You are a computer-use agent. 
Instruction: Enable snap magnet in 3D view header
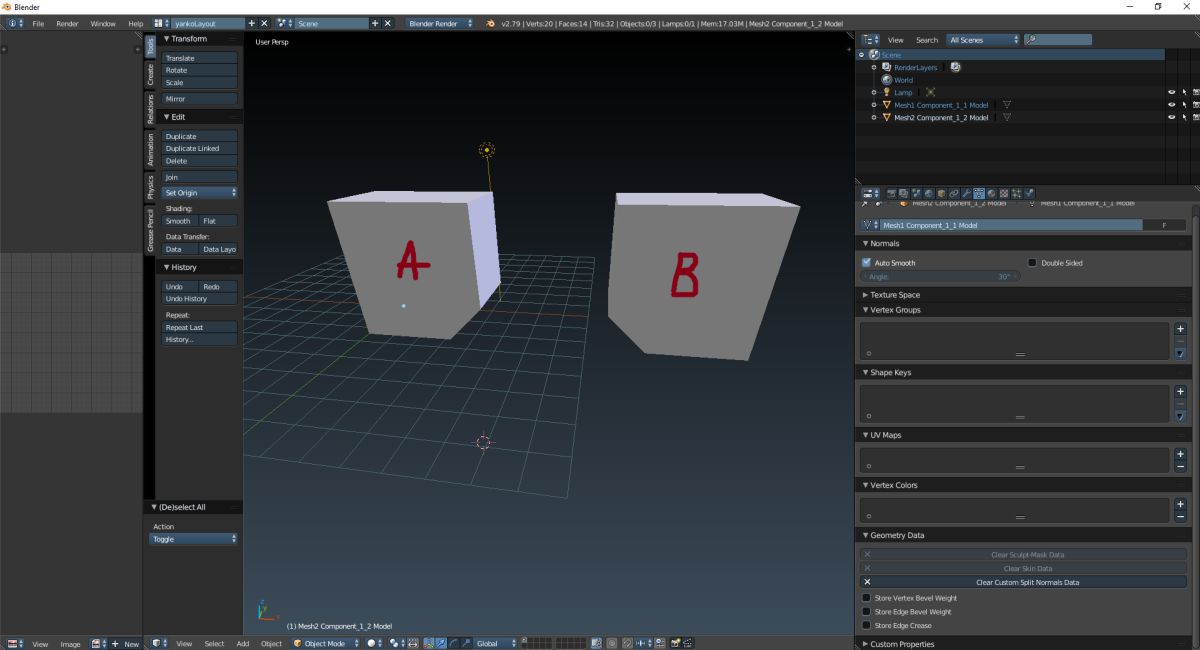tap(628, 643)
